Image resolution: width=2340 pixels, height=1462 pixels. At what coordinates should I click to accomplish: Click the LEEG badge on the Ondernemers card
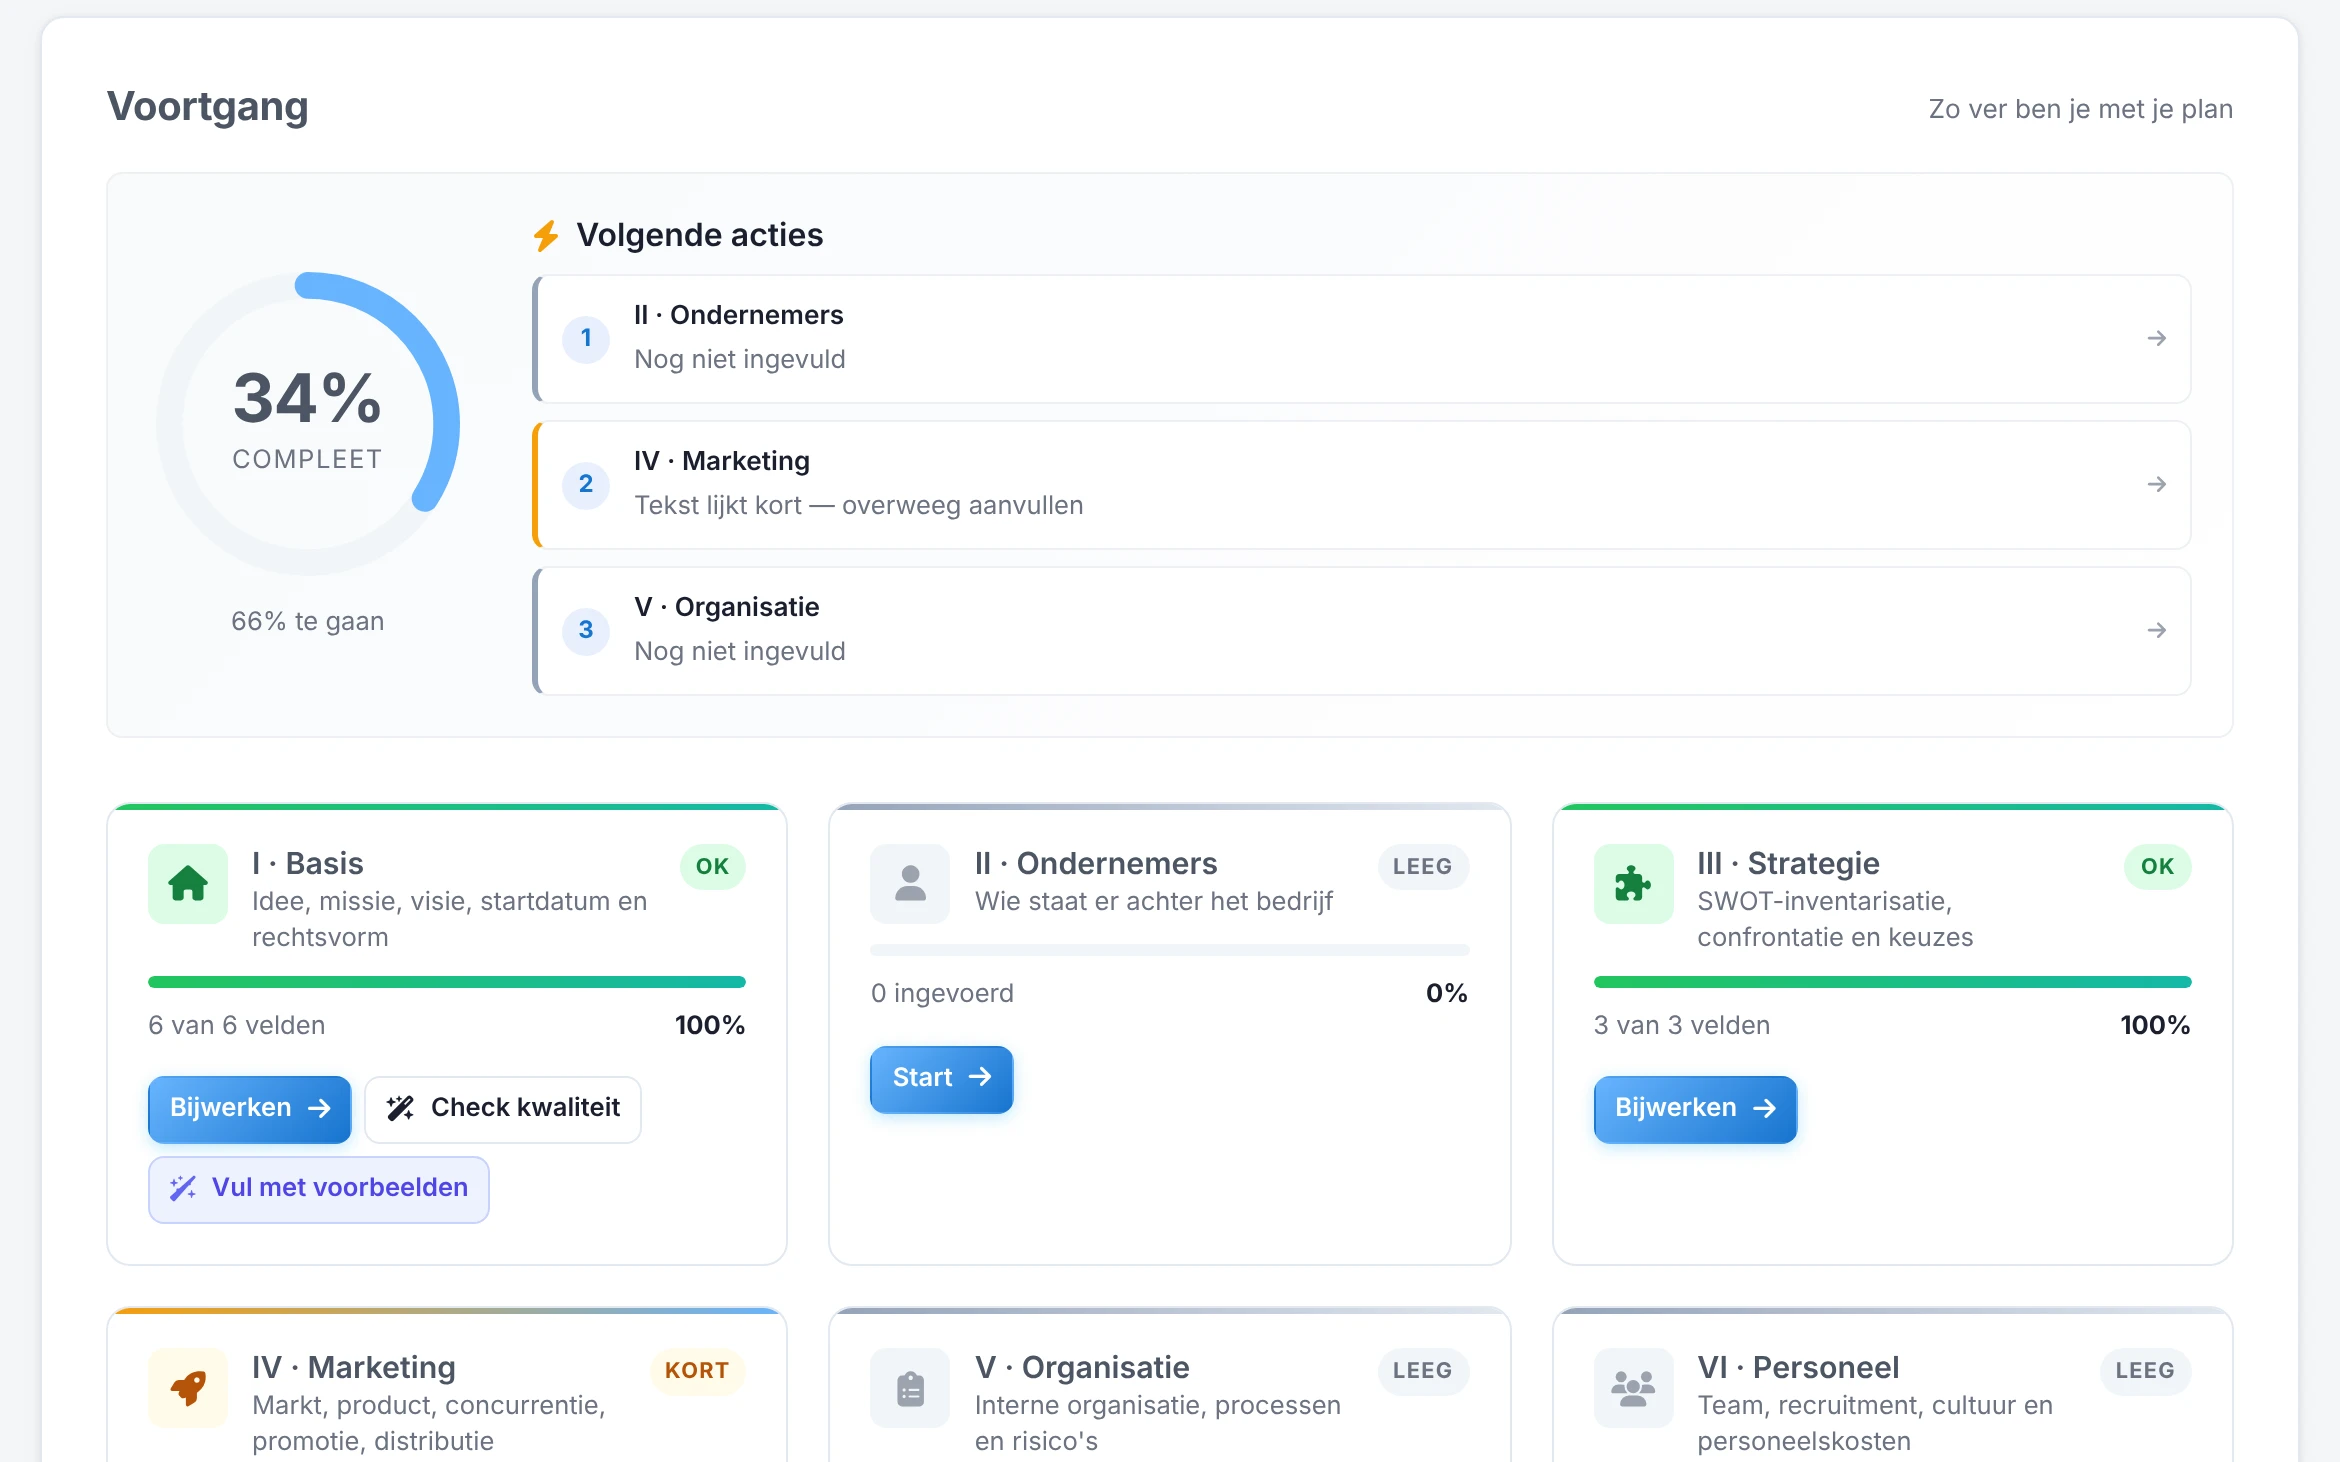[1423, 866]
